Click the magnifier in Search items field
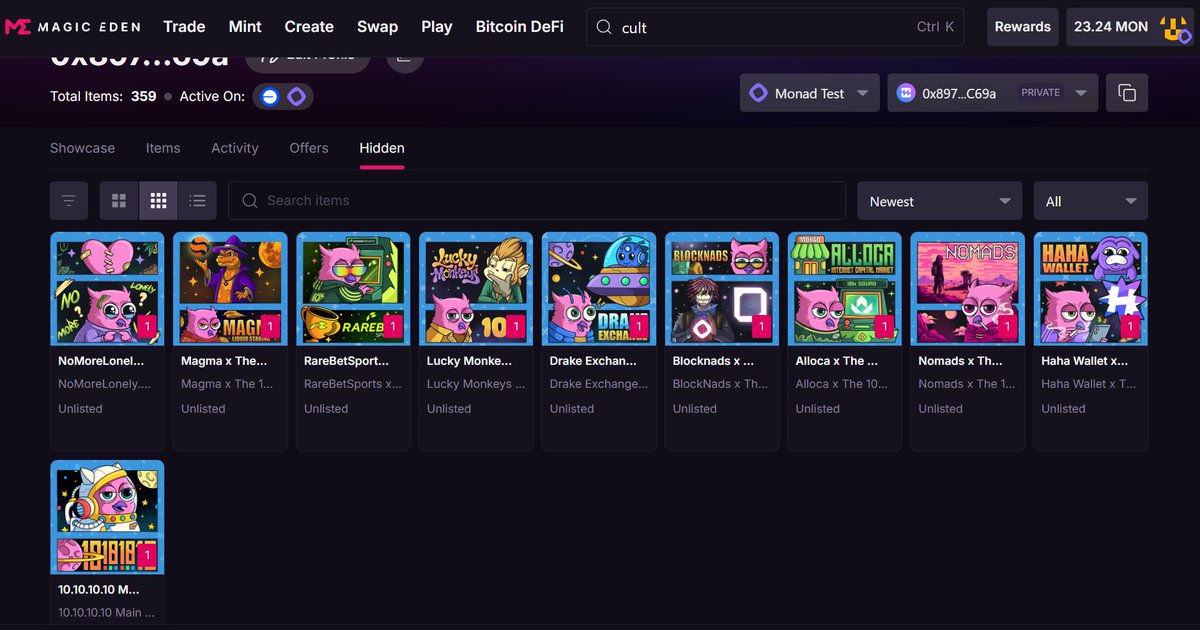The image size is (1200, 630). point(250,201)
